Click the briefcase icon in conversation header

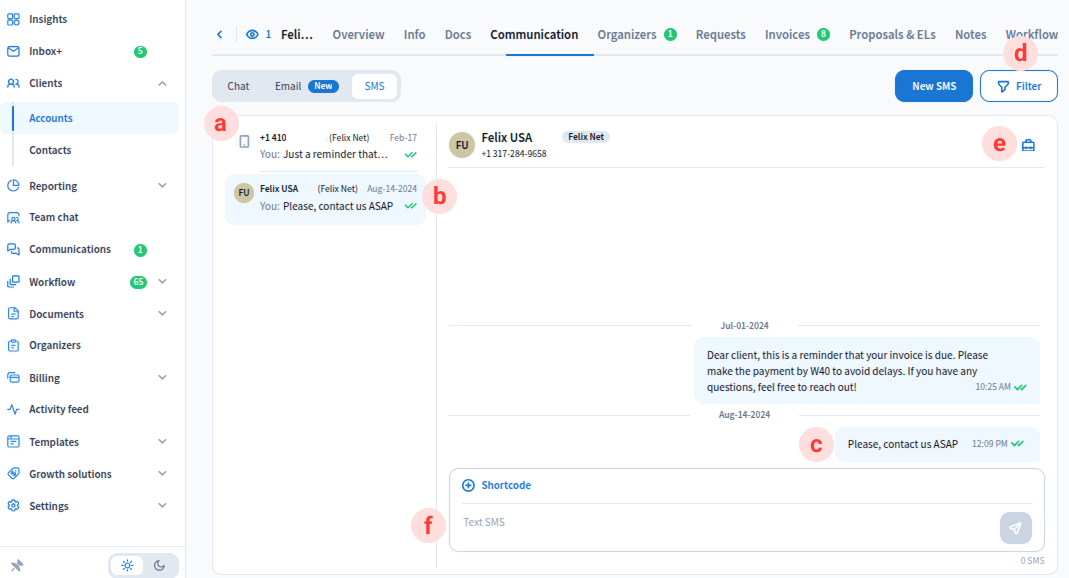tap(1028, 145)
